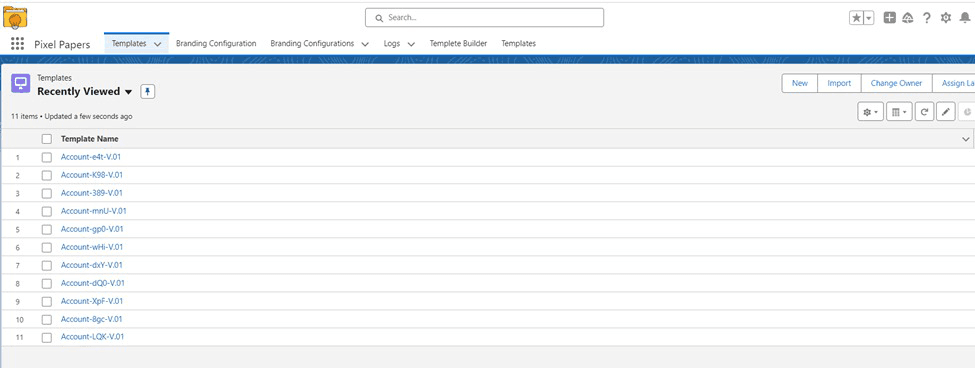Open the Account-e4t-V.01 template link
The width and height of the screenshot is (975, 368).
91,157
